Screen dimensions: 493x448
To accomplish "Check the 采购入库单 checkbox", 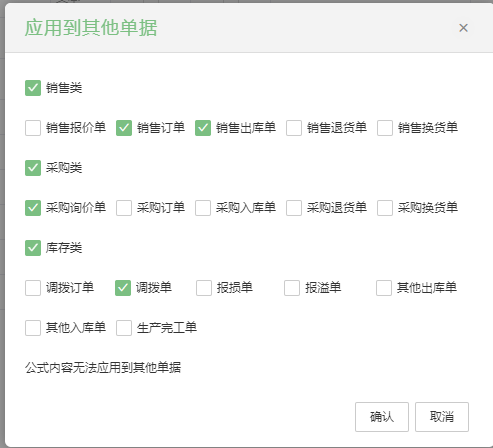I will click(x=203, y=208).
